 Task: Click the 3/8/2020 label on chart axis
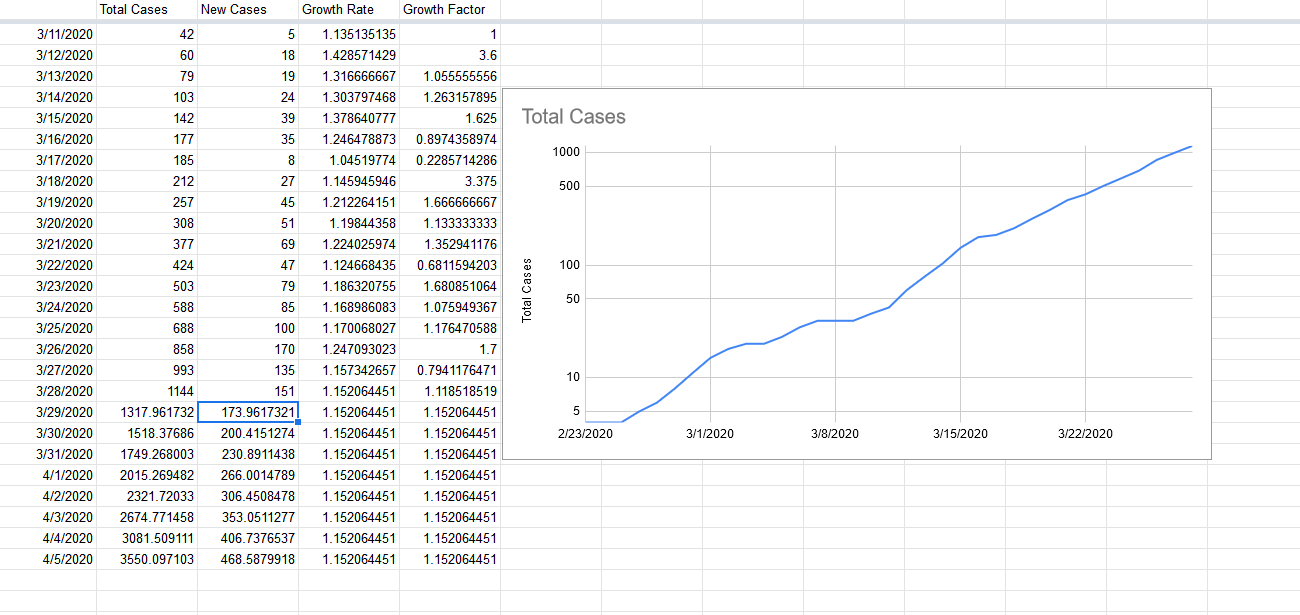point(834,434)
